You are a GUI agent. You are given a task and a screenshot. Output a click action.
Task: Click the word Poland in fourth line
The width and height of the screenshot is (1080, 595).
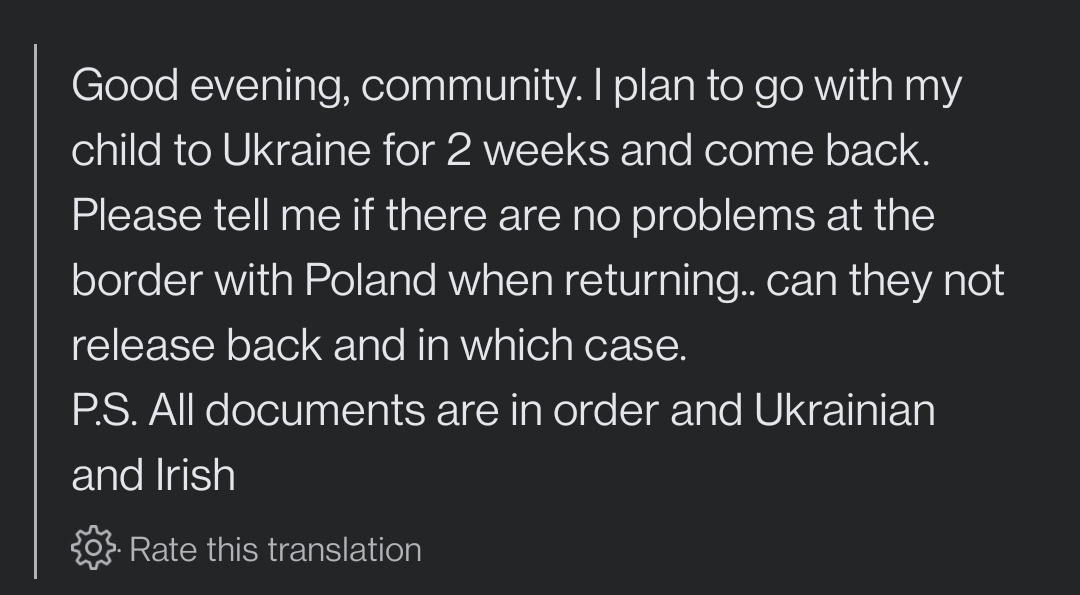[371, 280]
